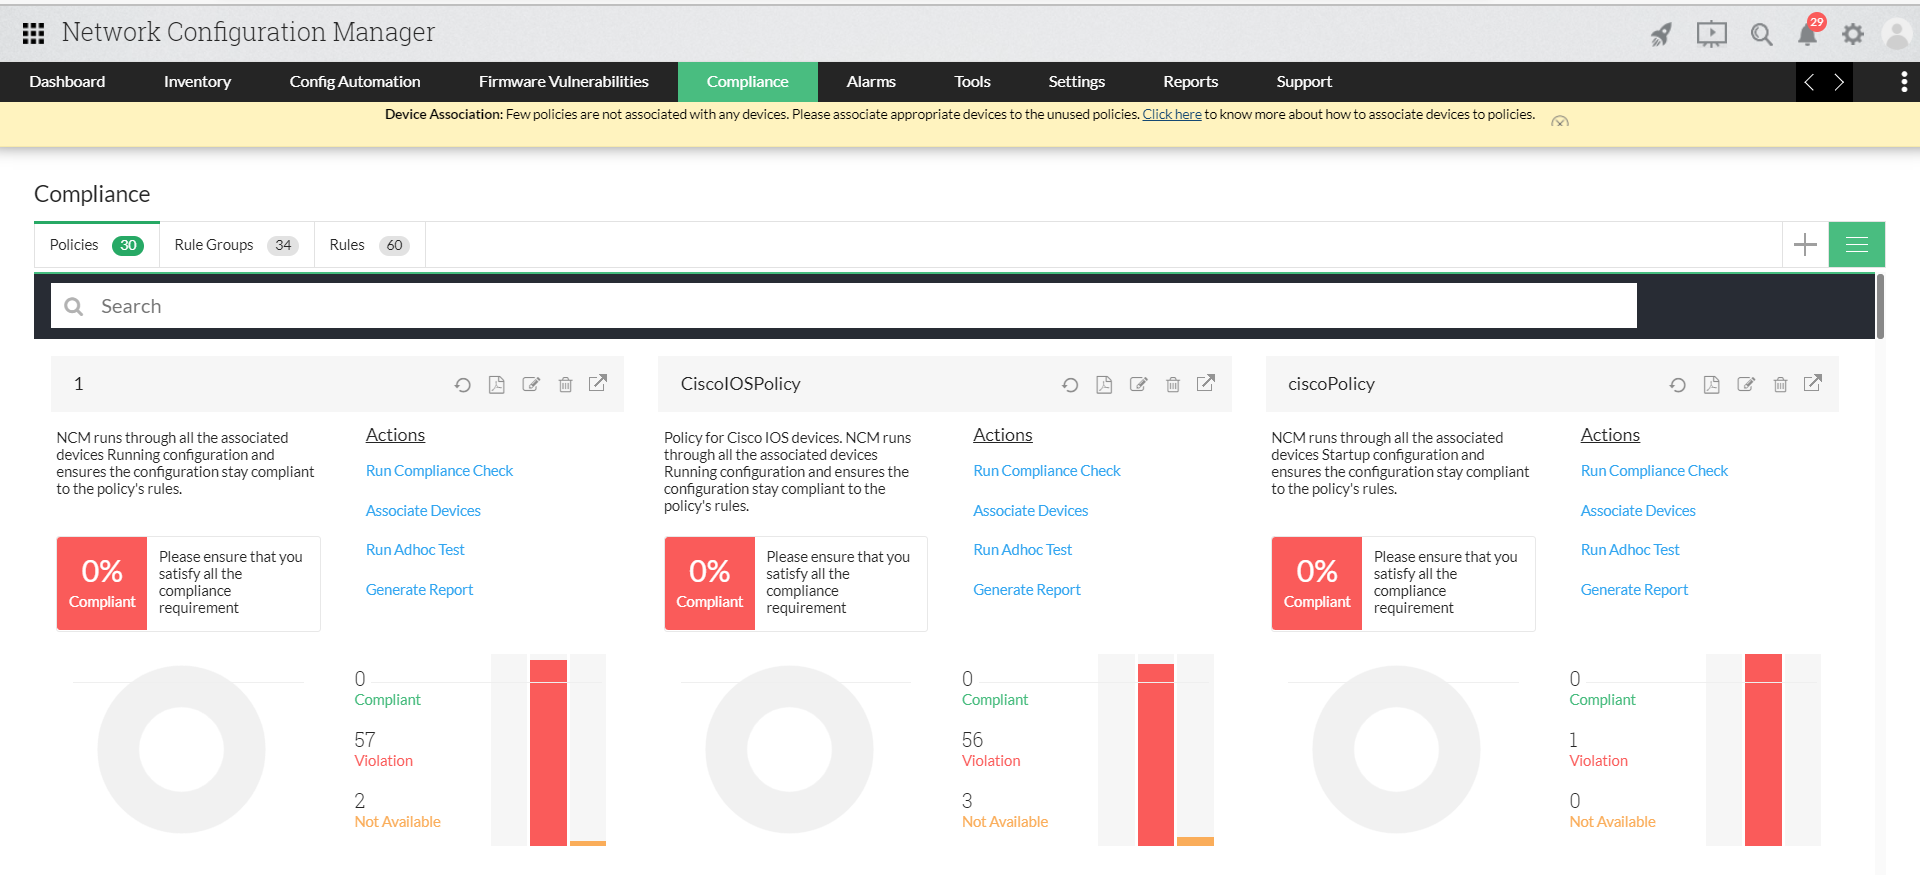Screen dimensions: 1920x875
Task: Export policy 1 as PDF icon
Action: 496,385
